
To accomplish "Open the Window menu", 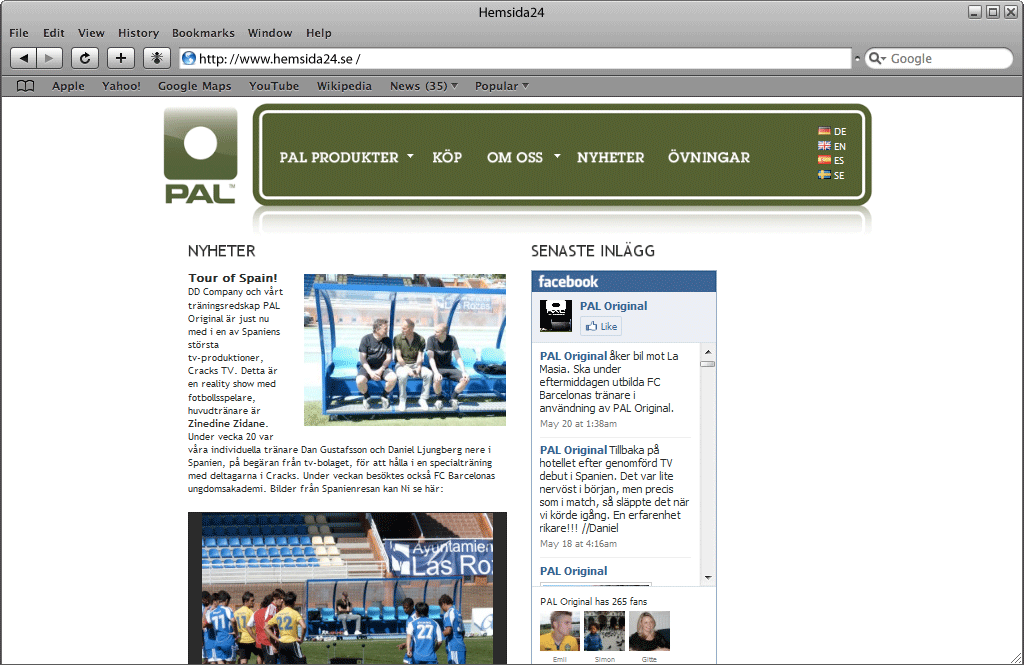I will coord(270,33).
